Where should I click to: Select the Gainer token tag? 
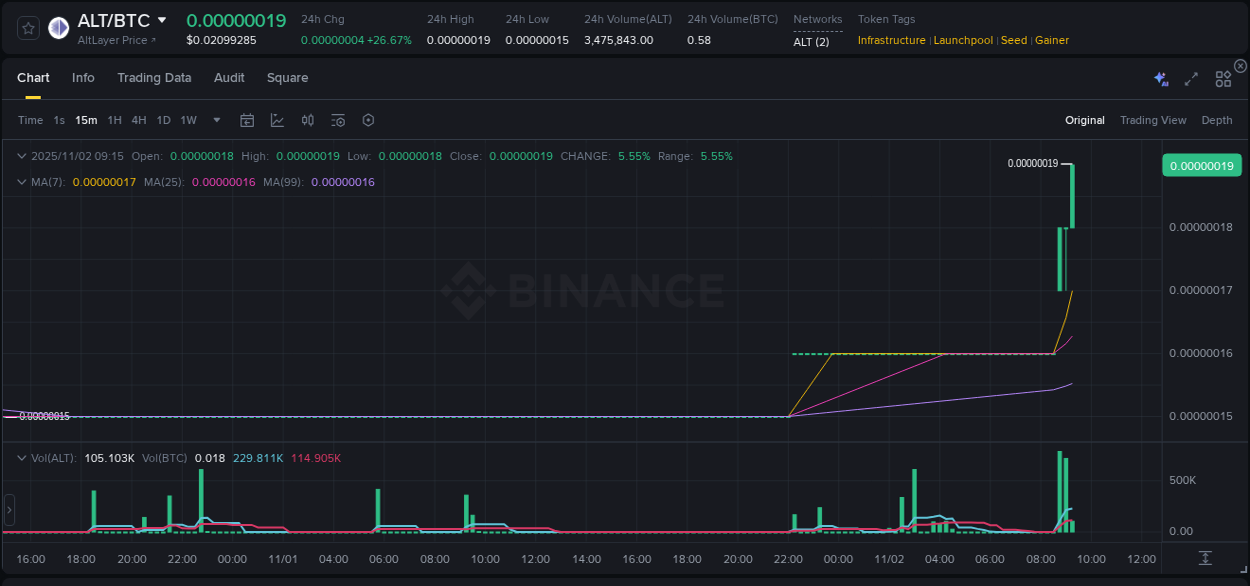[x=1052, y=40]
